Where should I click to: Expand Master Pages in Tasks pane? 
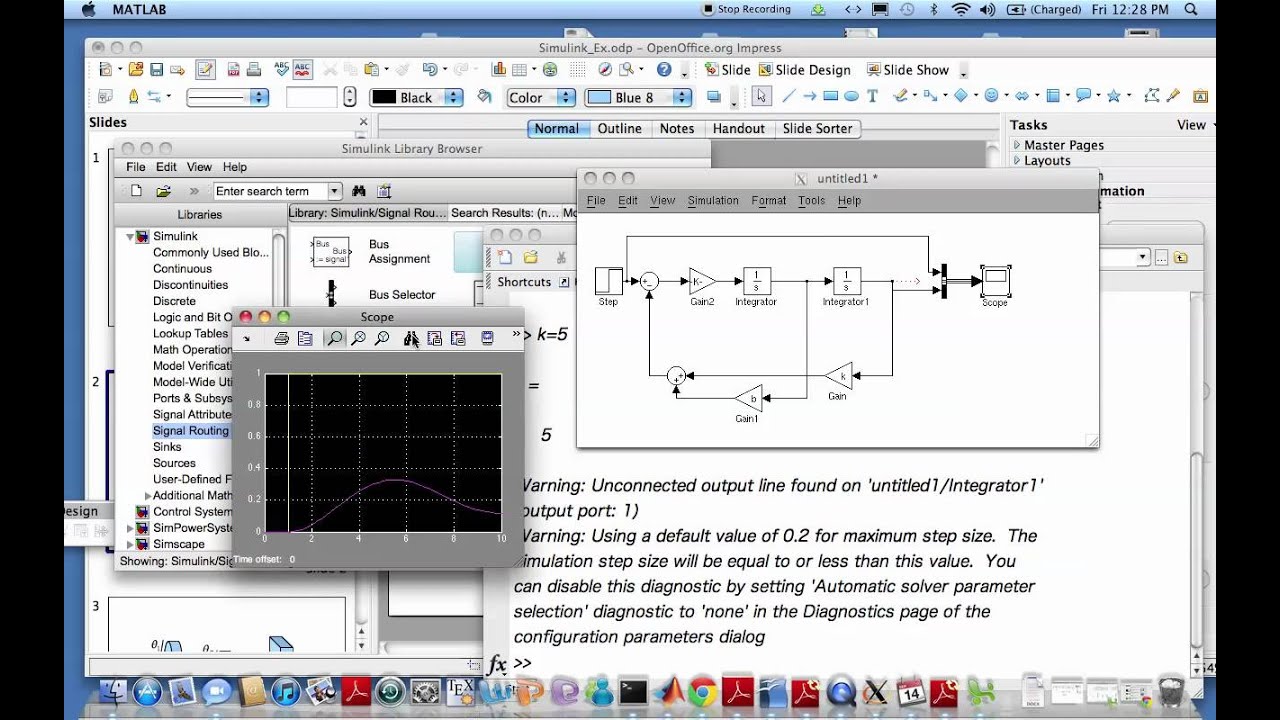(1018, 145)
